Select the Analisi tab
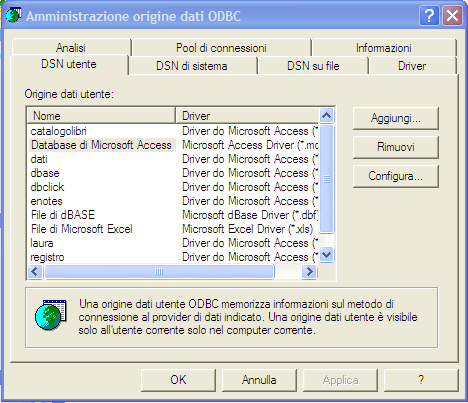This screenshot has height=403, width=468. [71, 48]
